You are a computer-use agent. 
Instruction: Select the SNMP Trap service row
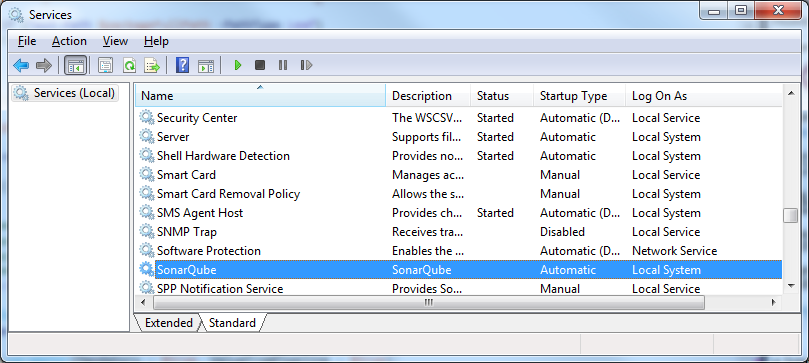point(459,232)
